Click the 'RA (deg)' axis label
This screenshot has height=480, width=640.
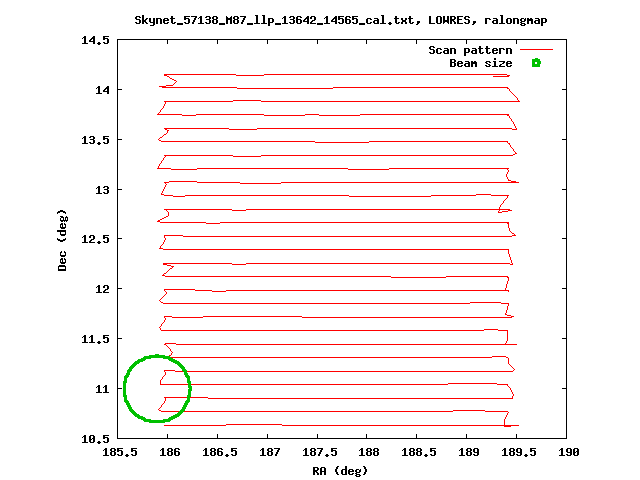click(340, 471)
